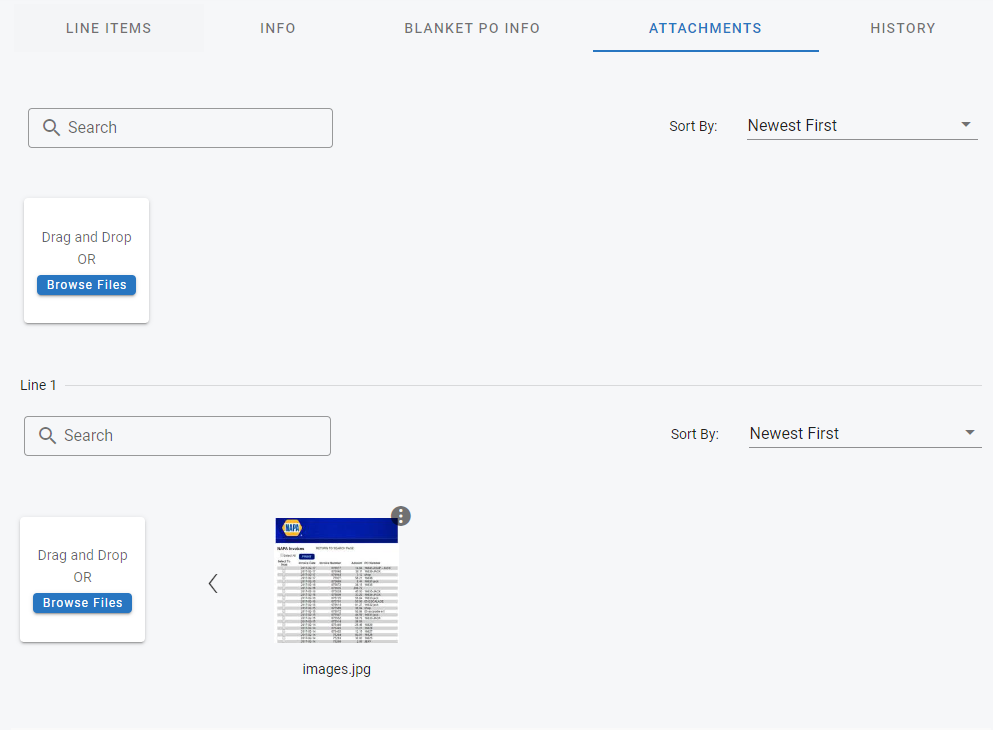Open the Info tab
The width and height of the screenshot is (993, 730).
click(278, 28)
